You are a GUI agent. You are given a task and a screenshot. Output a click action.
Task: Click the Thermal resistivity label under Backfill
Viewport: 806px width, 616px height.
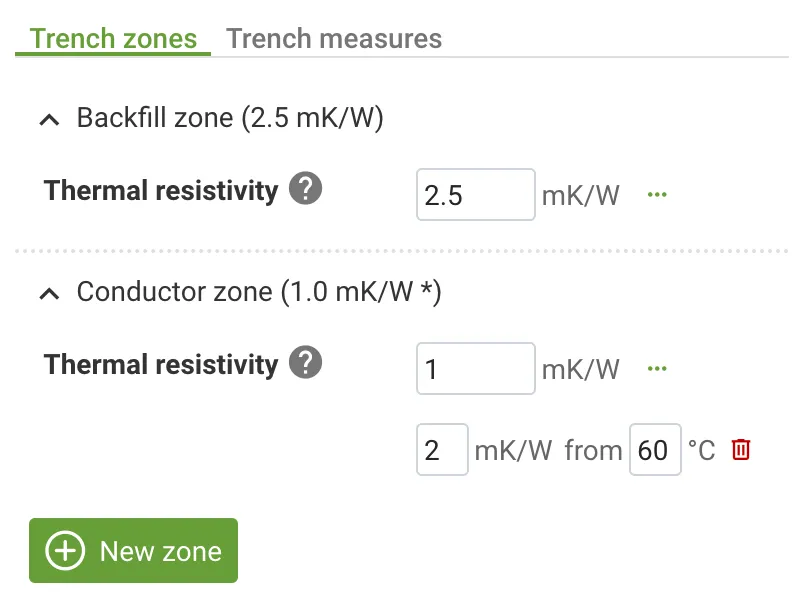(160, 190)
